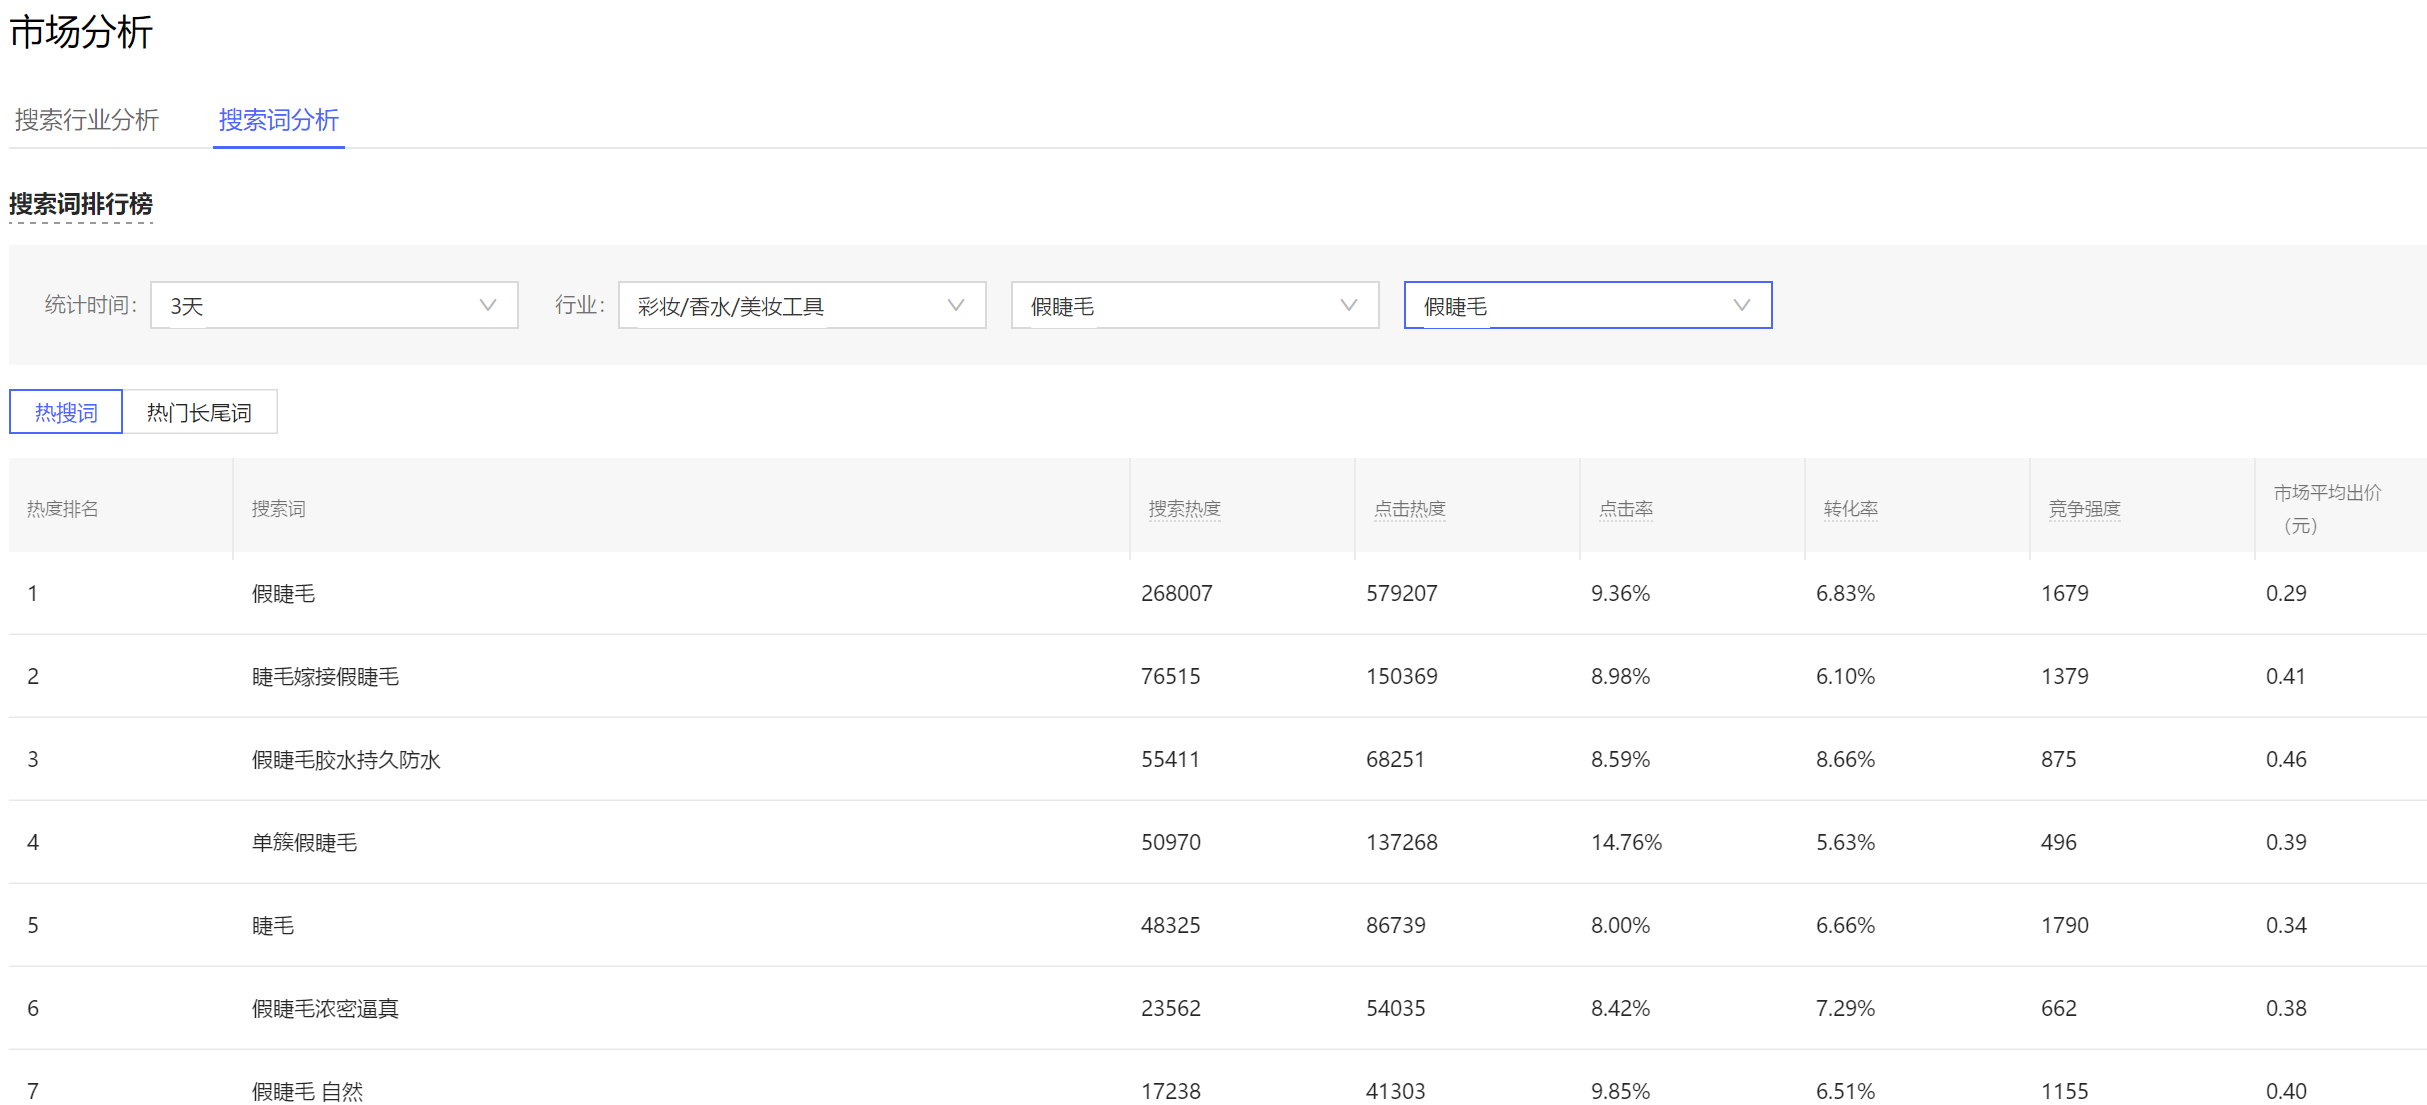Screen dimensions: 2427x1105
Task: Click search heat value 76515
Action: coord(1170,677)
